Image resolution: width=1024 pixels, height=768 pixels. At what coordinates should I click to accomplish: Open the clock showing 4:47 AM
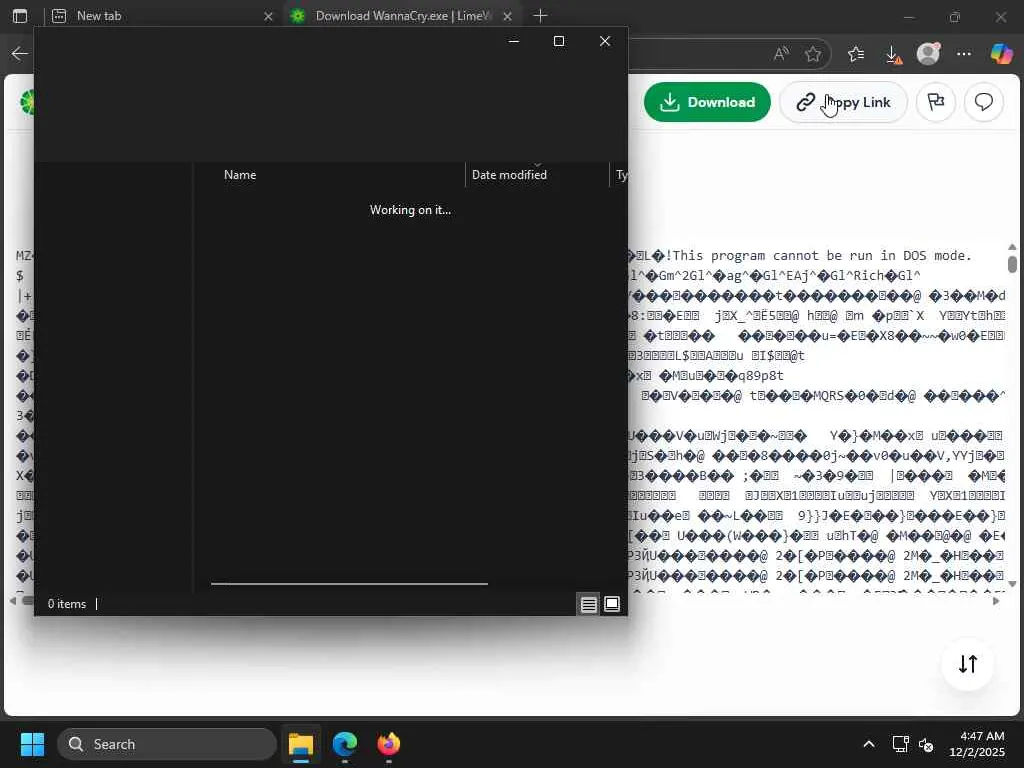[977, 744]
